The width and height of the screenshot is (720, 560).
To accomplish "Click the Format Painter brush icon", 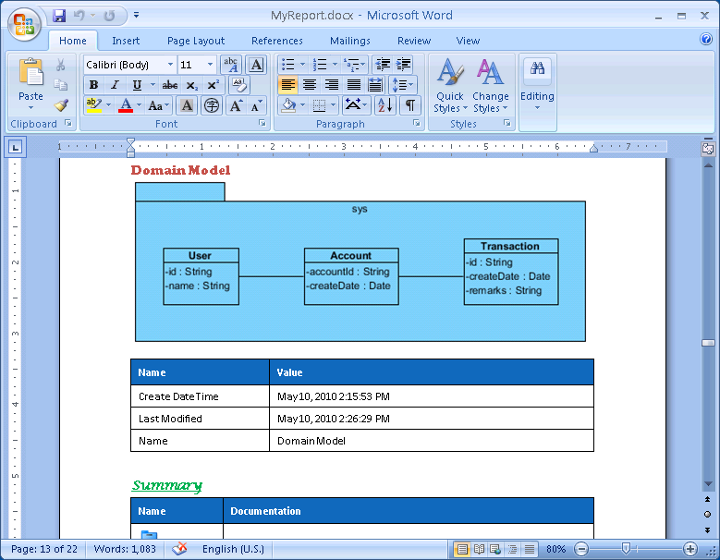I will tap(61, 106).
